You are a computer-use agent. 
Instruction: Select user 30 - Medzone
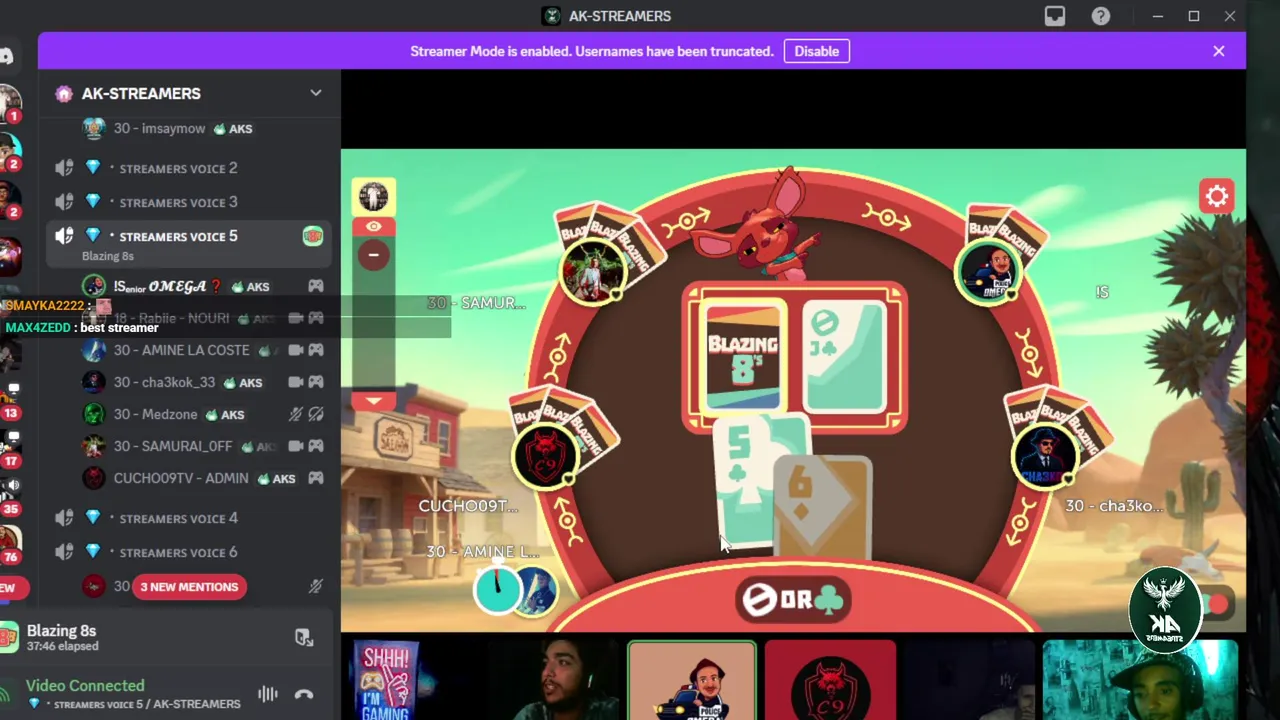coord(155,414)
